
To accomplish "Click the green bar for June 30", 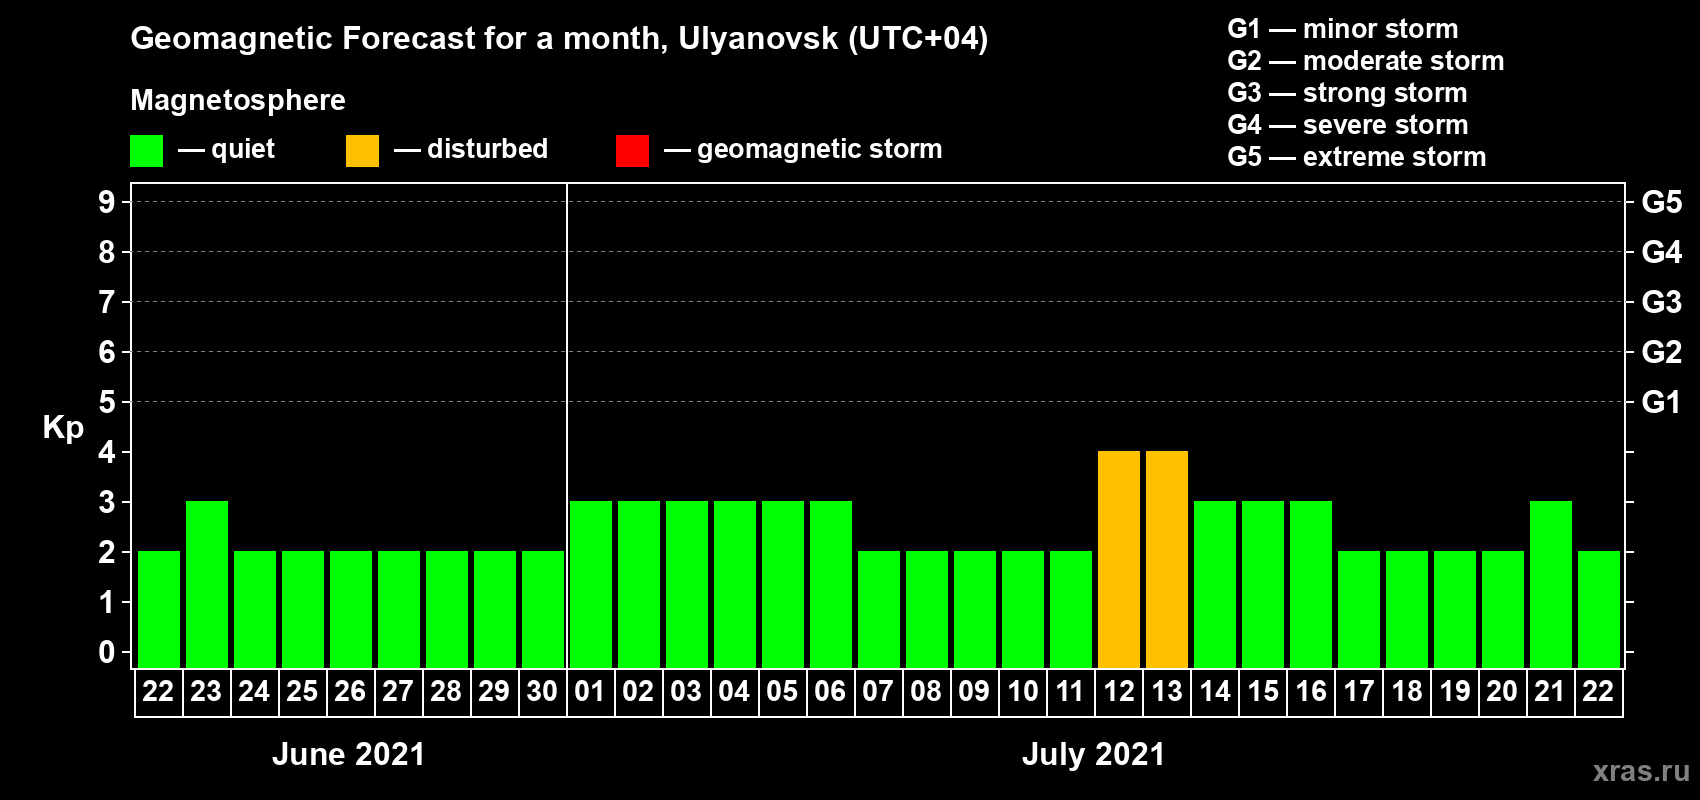I will [x=543, y=609].
